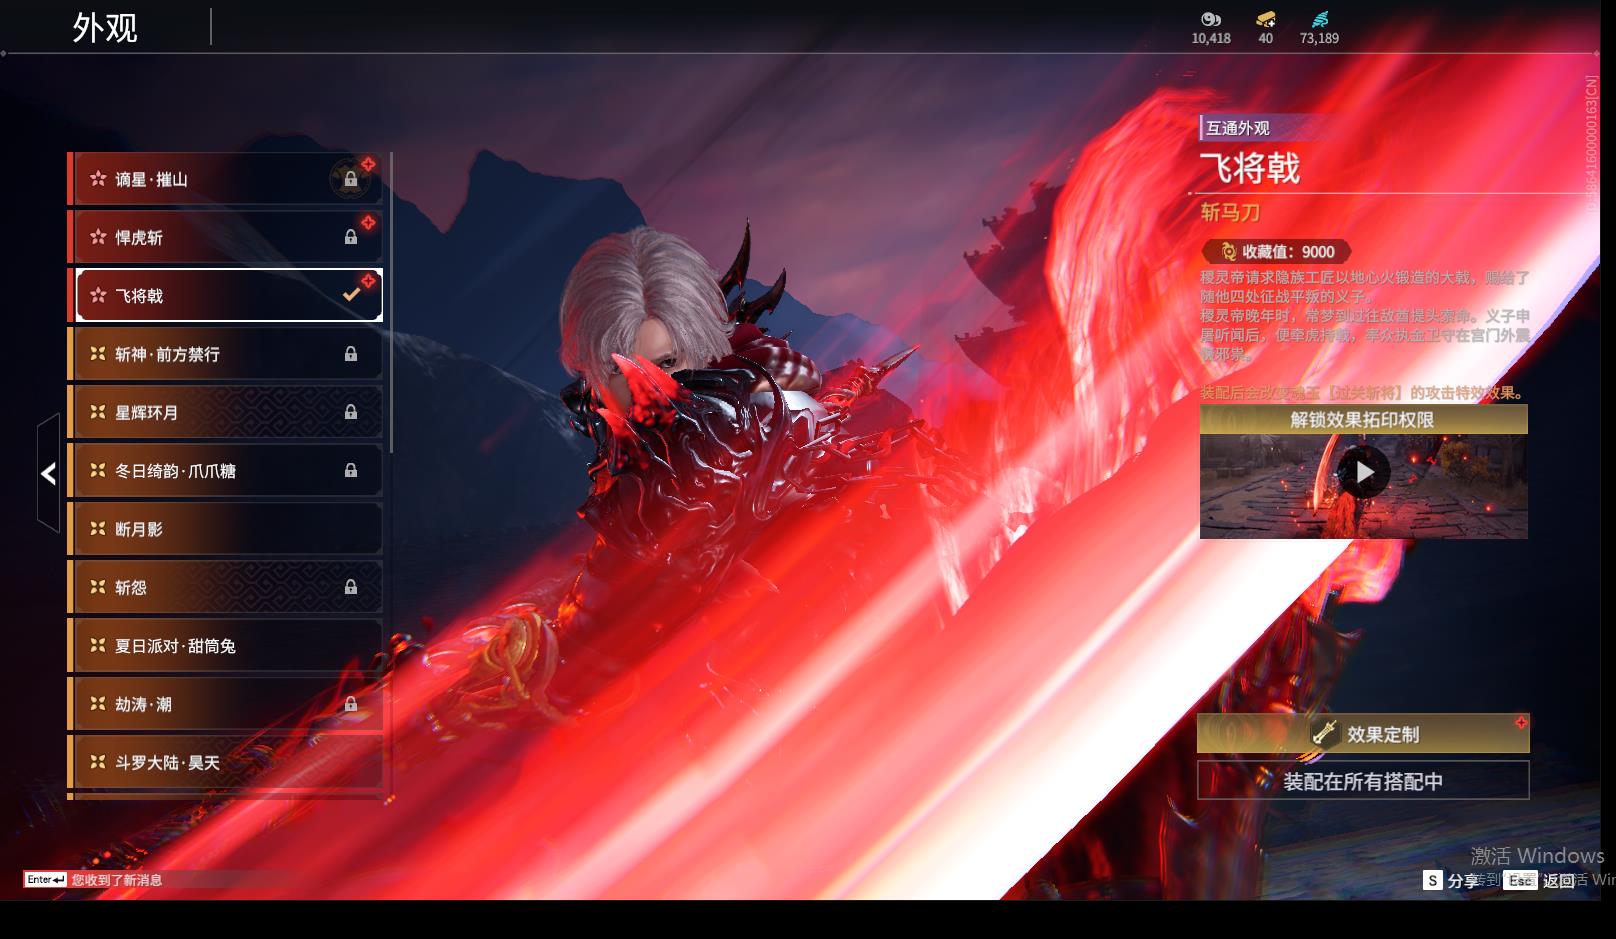Click the skin list scrollbar
Screen dimensions: 1616x939
pyautogui.click(x=390, y=302)
